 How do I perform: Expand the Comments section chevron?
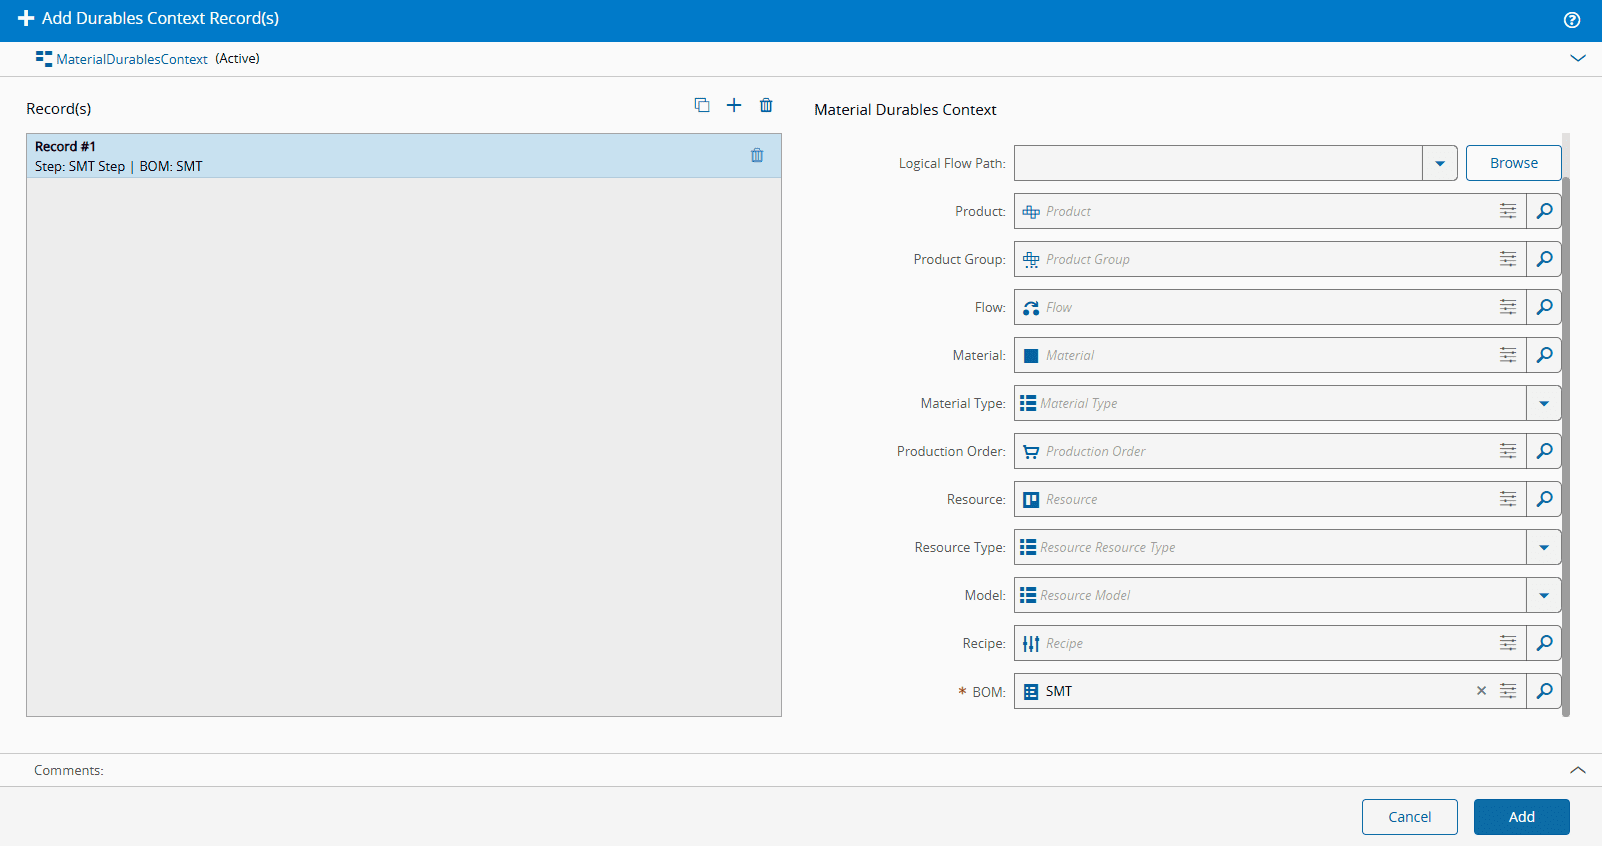1577,770
